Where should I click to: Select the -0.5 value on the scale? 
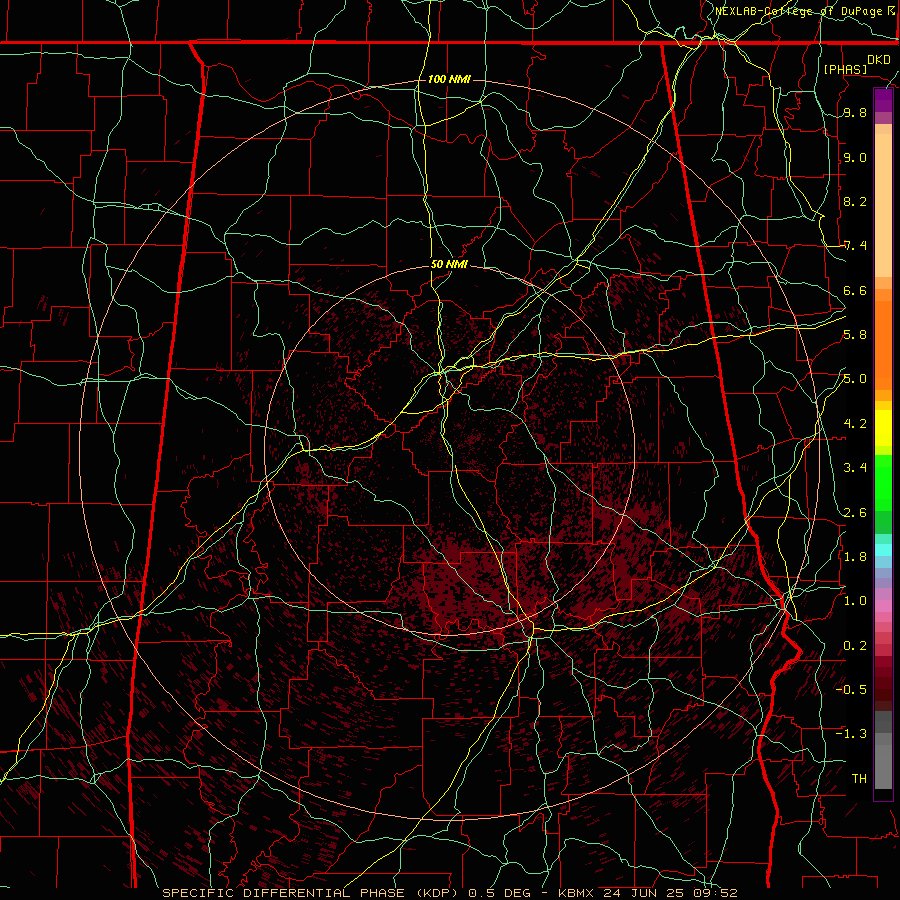click(x=851, y=689)
